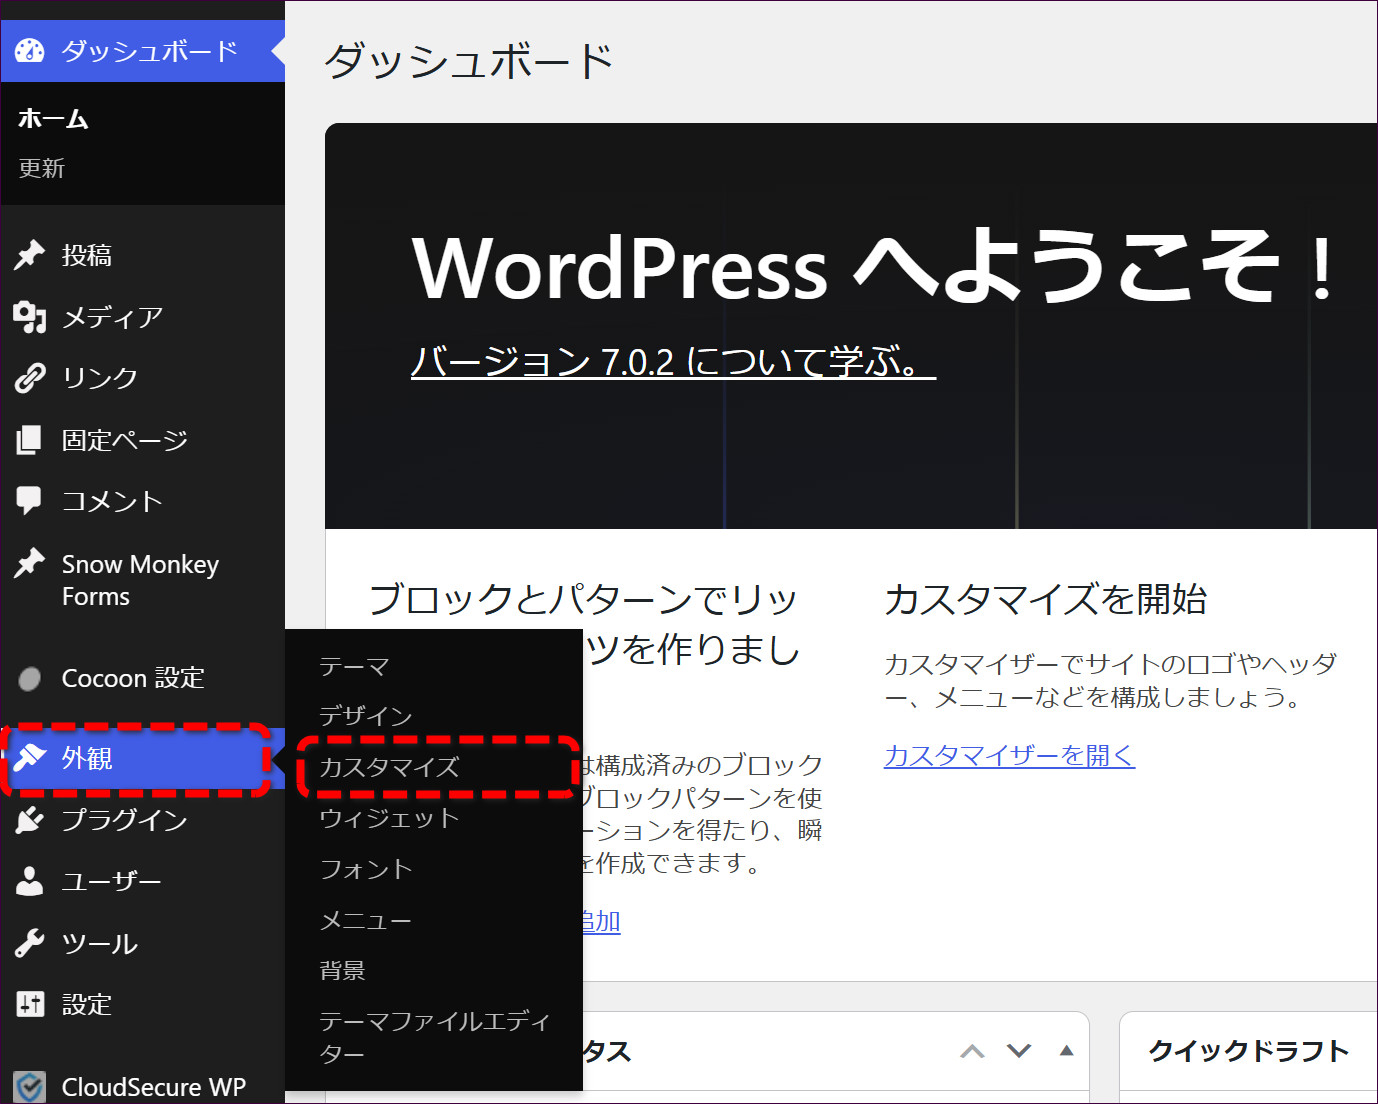Screen dimensions: 1378x1104
Task: Click the Dashboard gauge icon
Action: point(30,50)
